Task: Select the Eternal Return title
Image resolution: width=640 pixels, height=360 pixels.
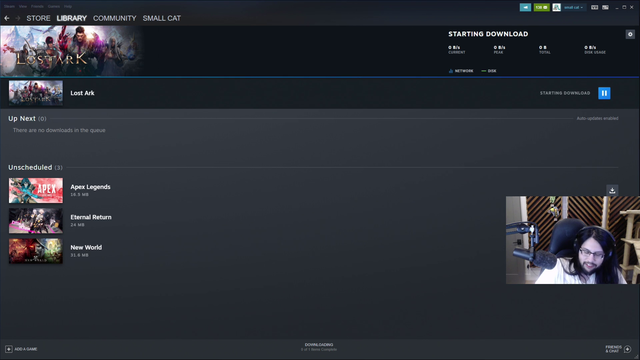Action: click(91, 217)
